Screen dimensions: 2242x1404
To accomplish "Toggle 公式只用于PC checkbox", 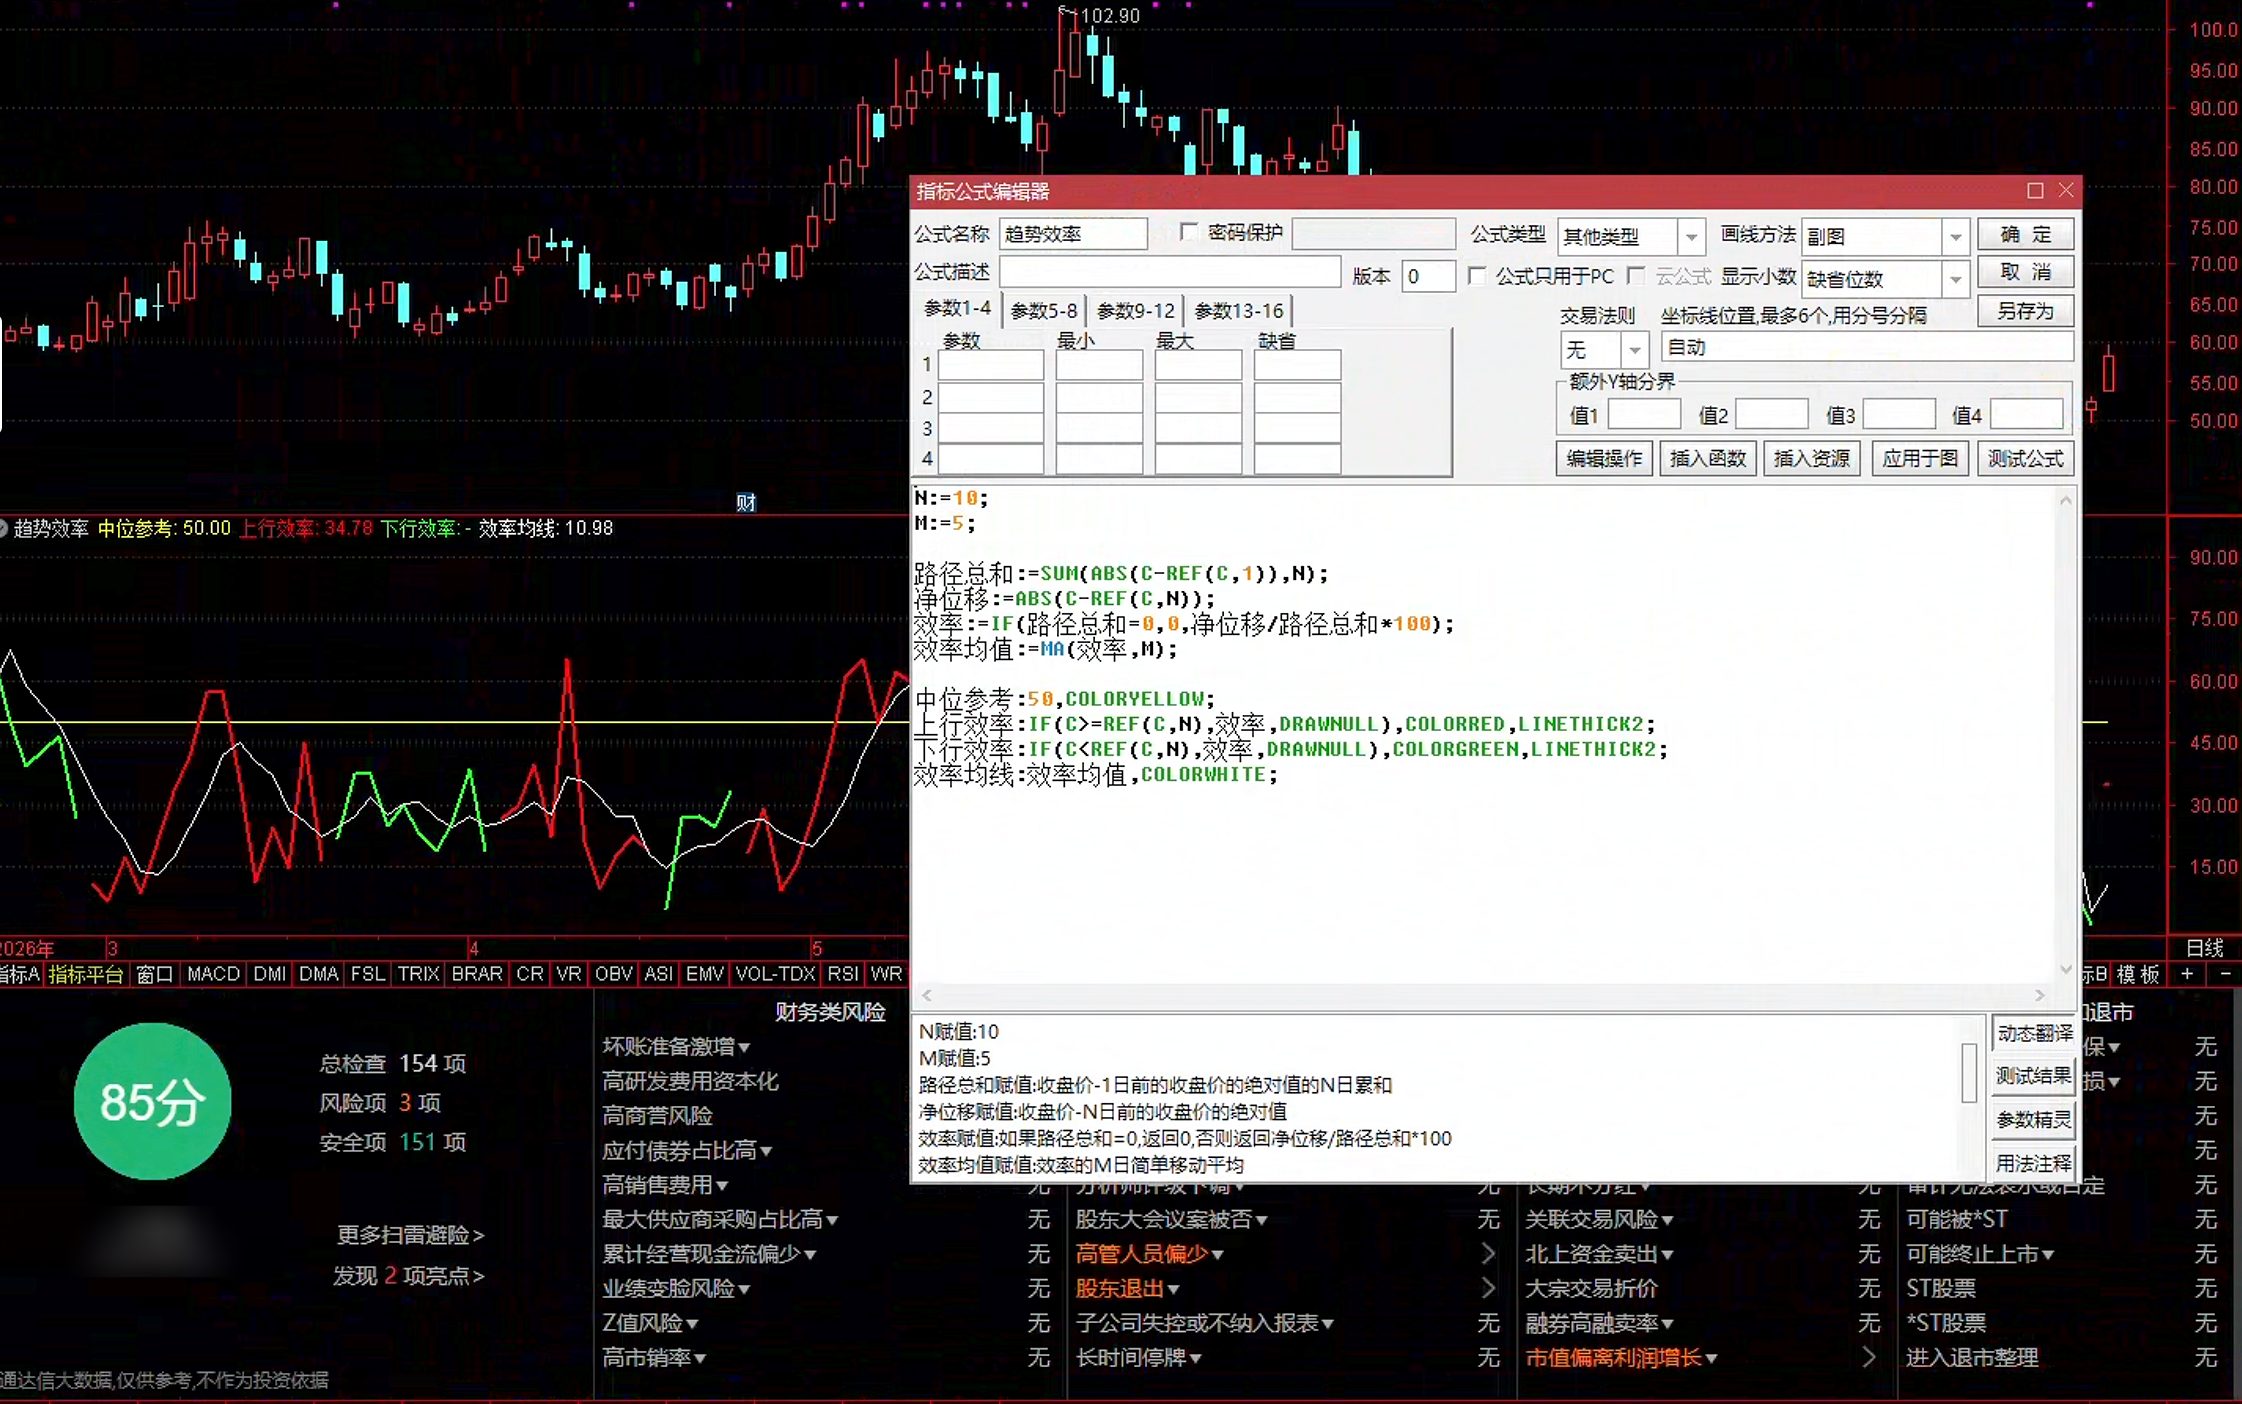I will point(1476,275).
